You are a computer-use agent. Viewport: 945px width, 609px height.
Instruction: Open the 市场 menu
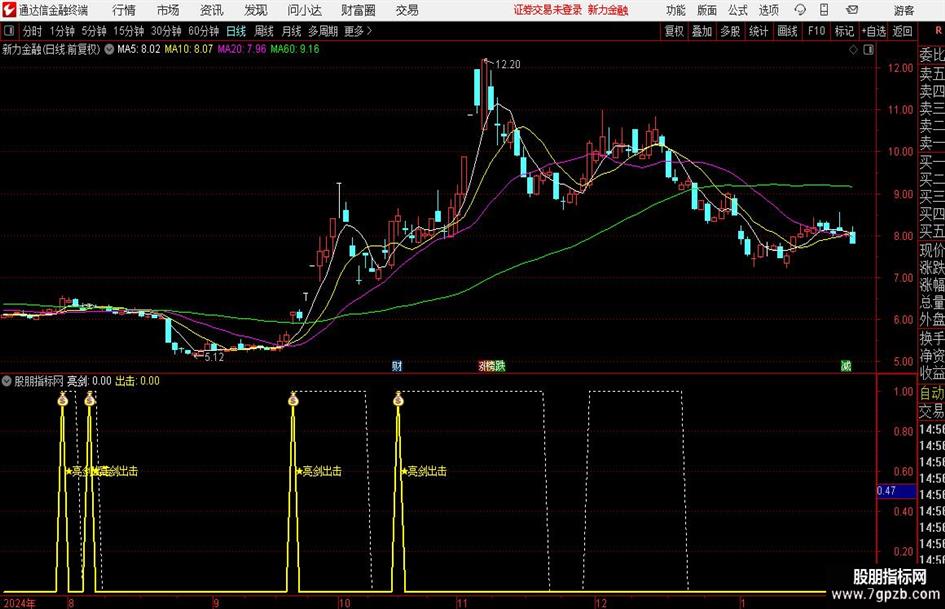click(x=168, y=10)
